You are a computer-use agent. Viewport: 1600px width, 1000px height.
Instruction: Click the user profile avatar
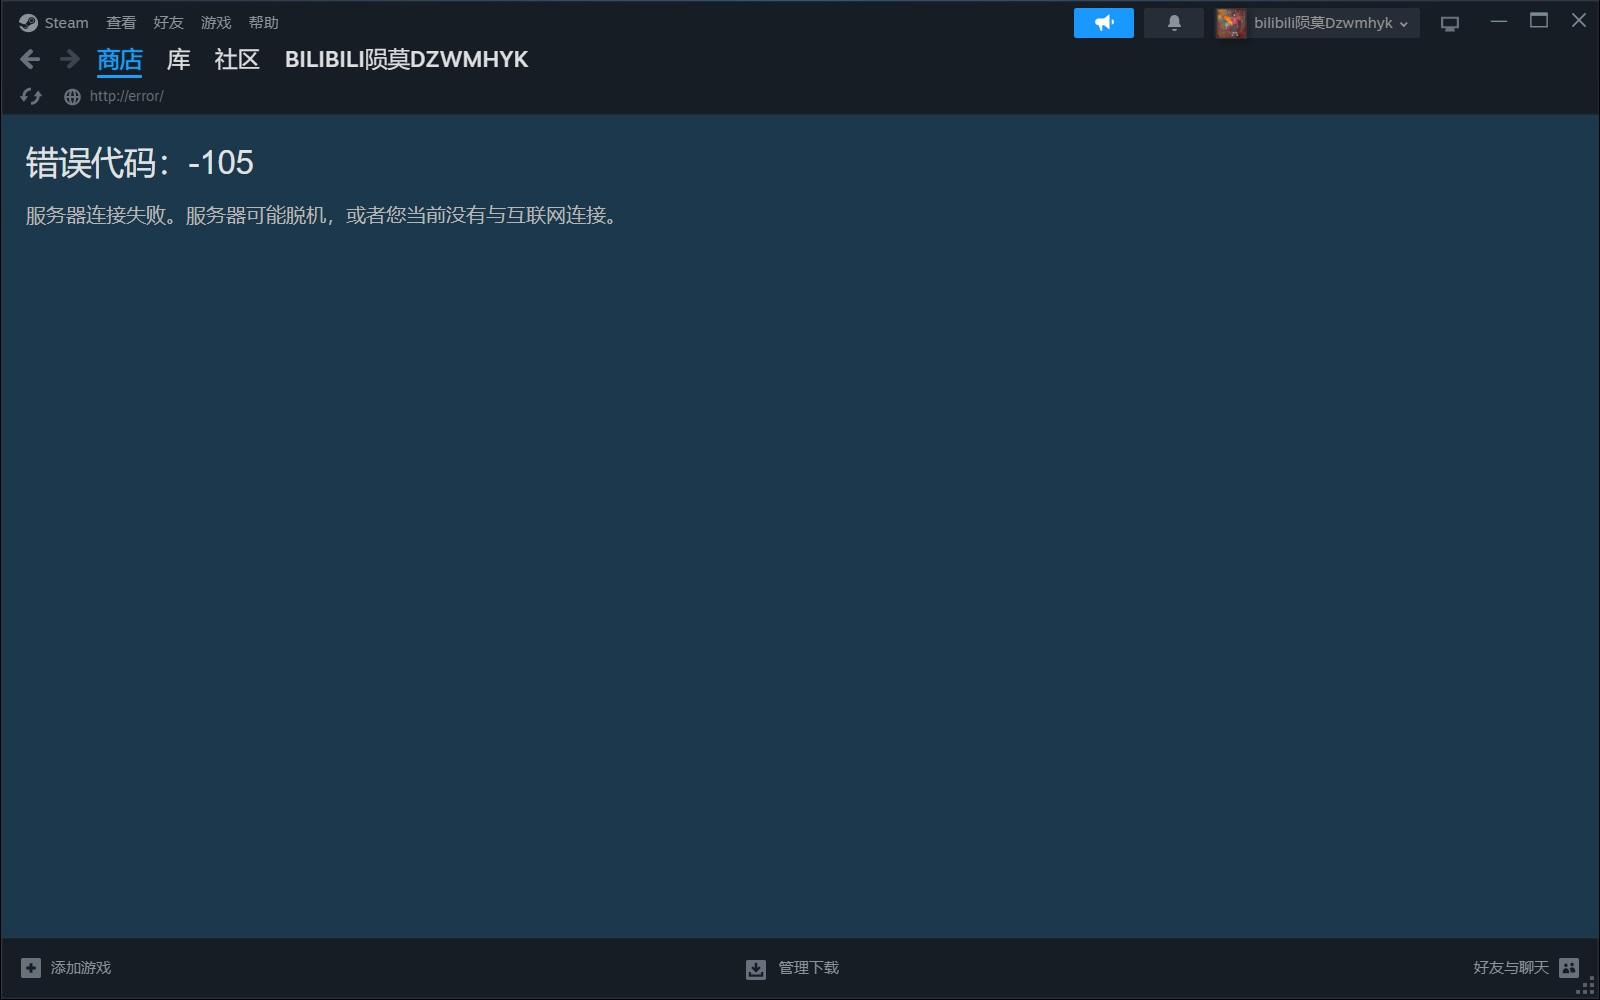(1230, 23)
